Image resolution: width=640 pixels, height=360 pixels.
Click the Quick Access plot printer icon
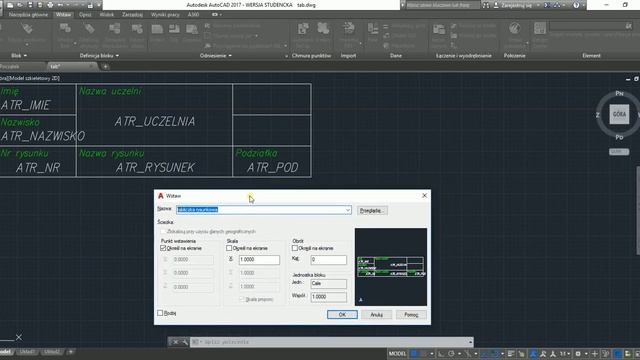[x=50, y=5]
